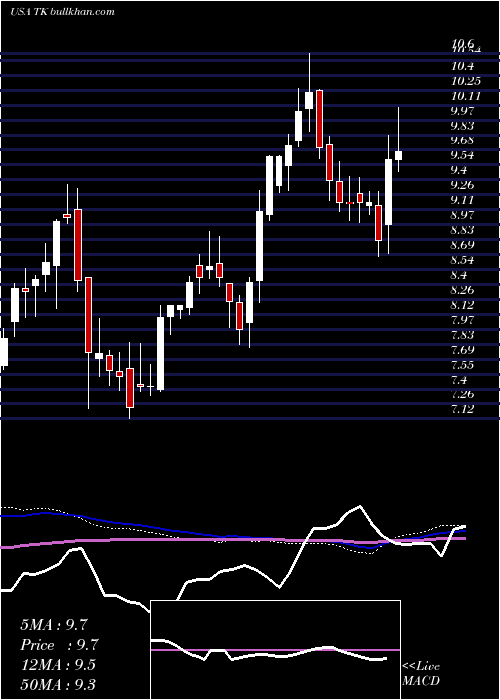Select the 7.55 price axis label

pyautogui.click(x=462, y=365)
